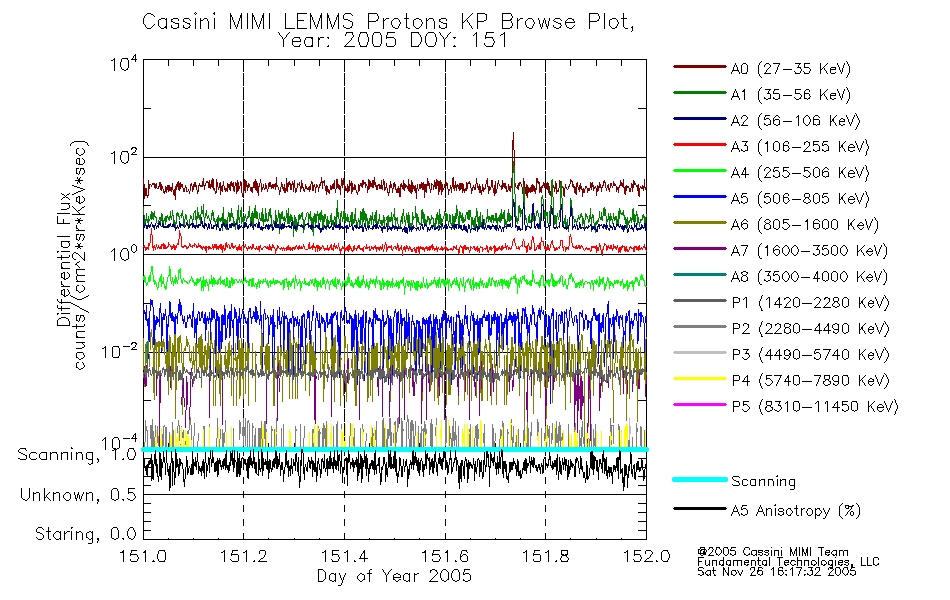950x600 pixels.
Task: Click the '@2005 Cassini MIMI Team' credit text
Action: click(x=773, y=552)
